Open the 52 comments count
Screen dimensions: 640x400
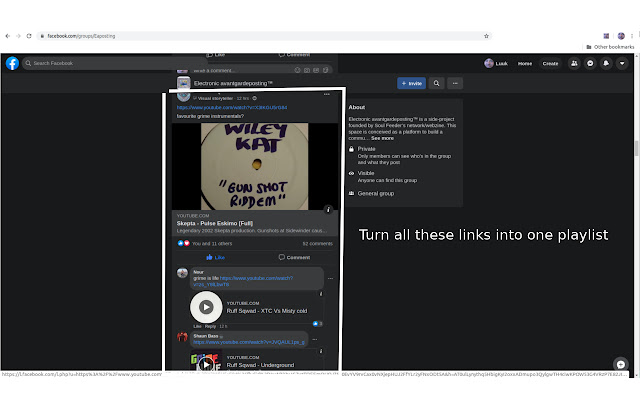tap(318, 244)
